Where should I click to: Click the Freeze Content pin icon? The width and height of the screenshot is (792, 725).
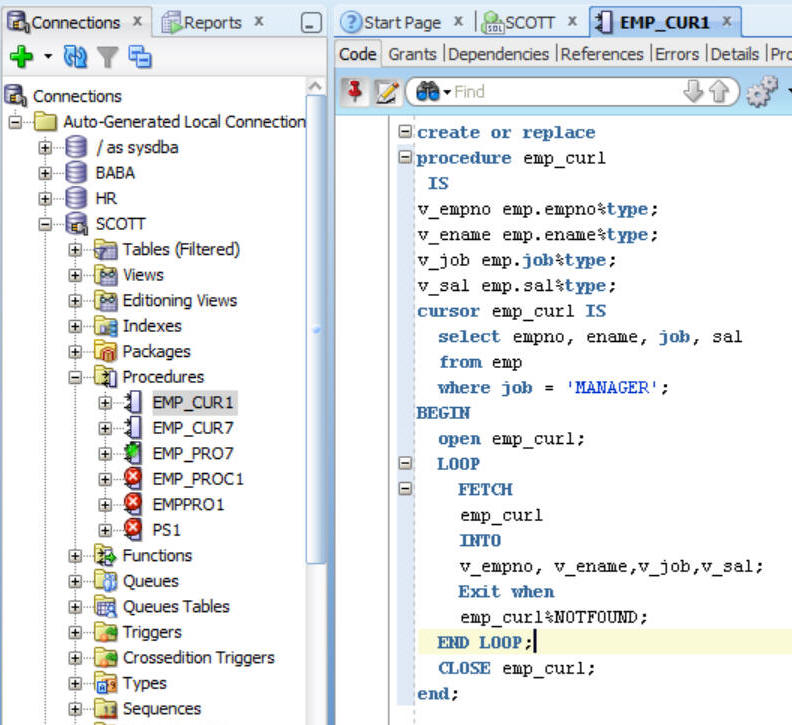[355, 92]
